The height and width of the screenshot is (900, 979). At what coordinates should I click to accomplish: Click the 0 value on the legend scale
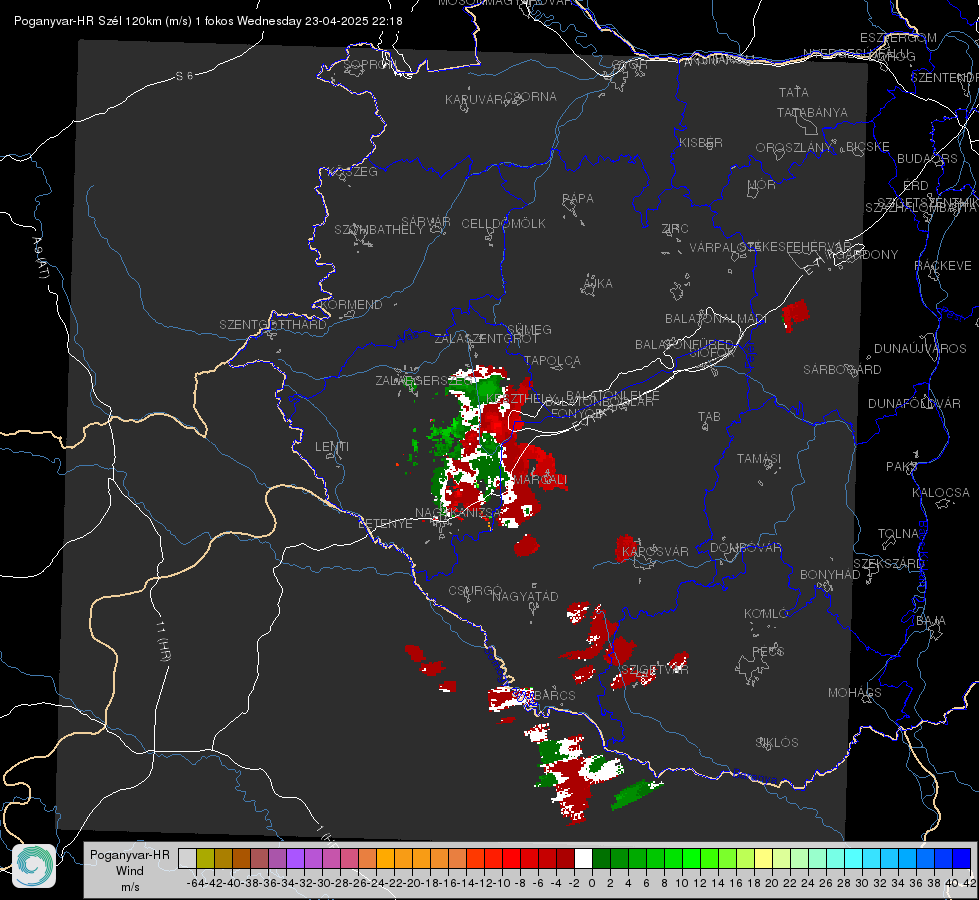[x=592, y=883]
